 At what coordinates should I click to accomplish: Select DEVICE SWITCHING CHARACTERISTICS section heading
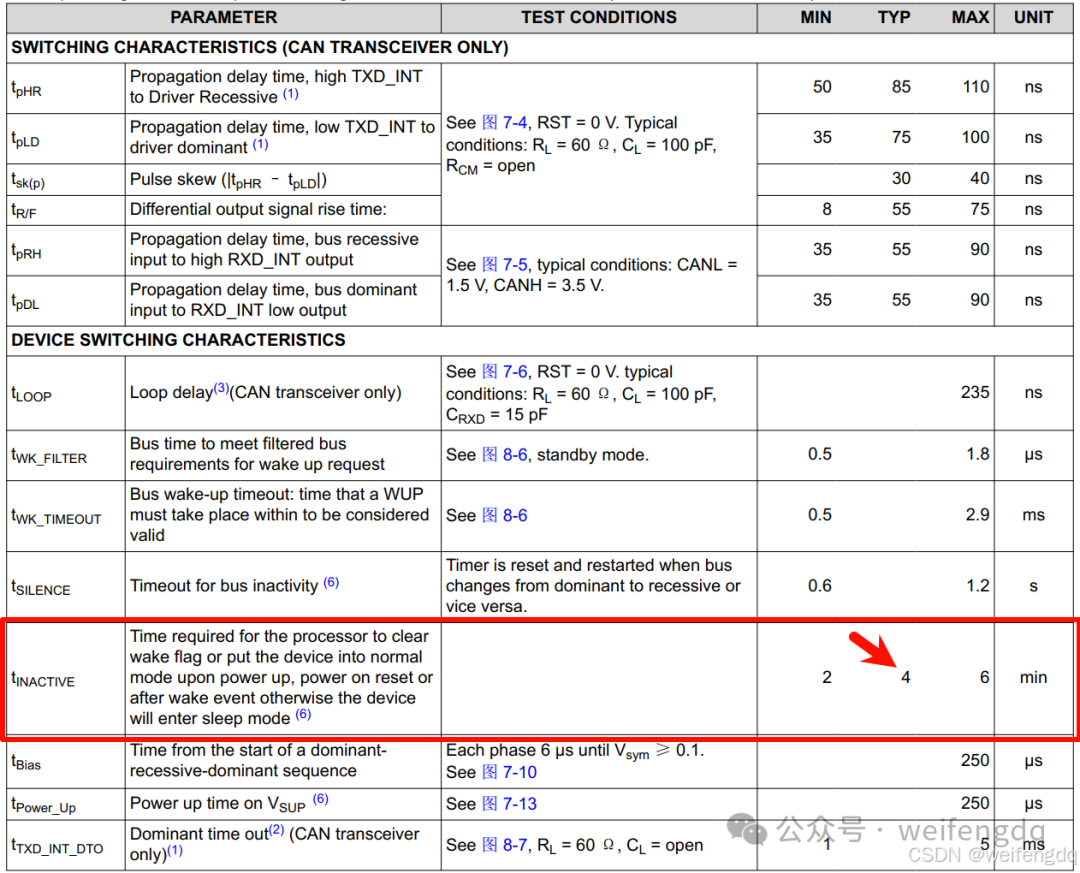coord(178,340)
